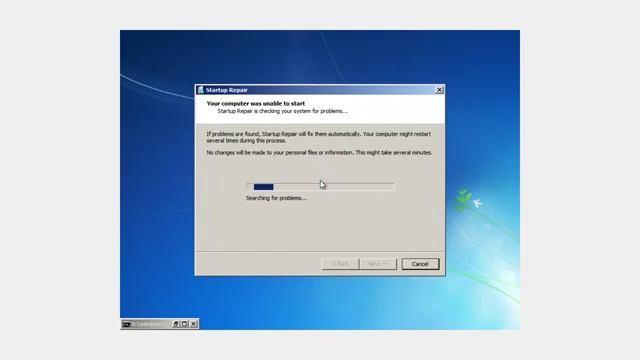The width and height of the screenshot is (640, 360).
Task: Restore the minimized console window
Action: tap(176, 324)
